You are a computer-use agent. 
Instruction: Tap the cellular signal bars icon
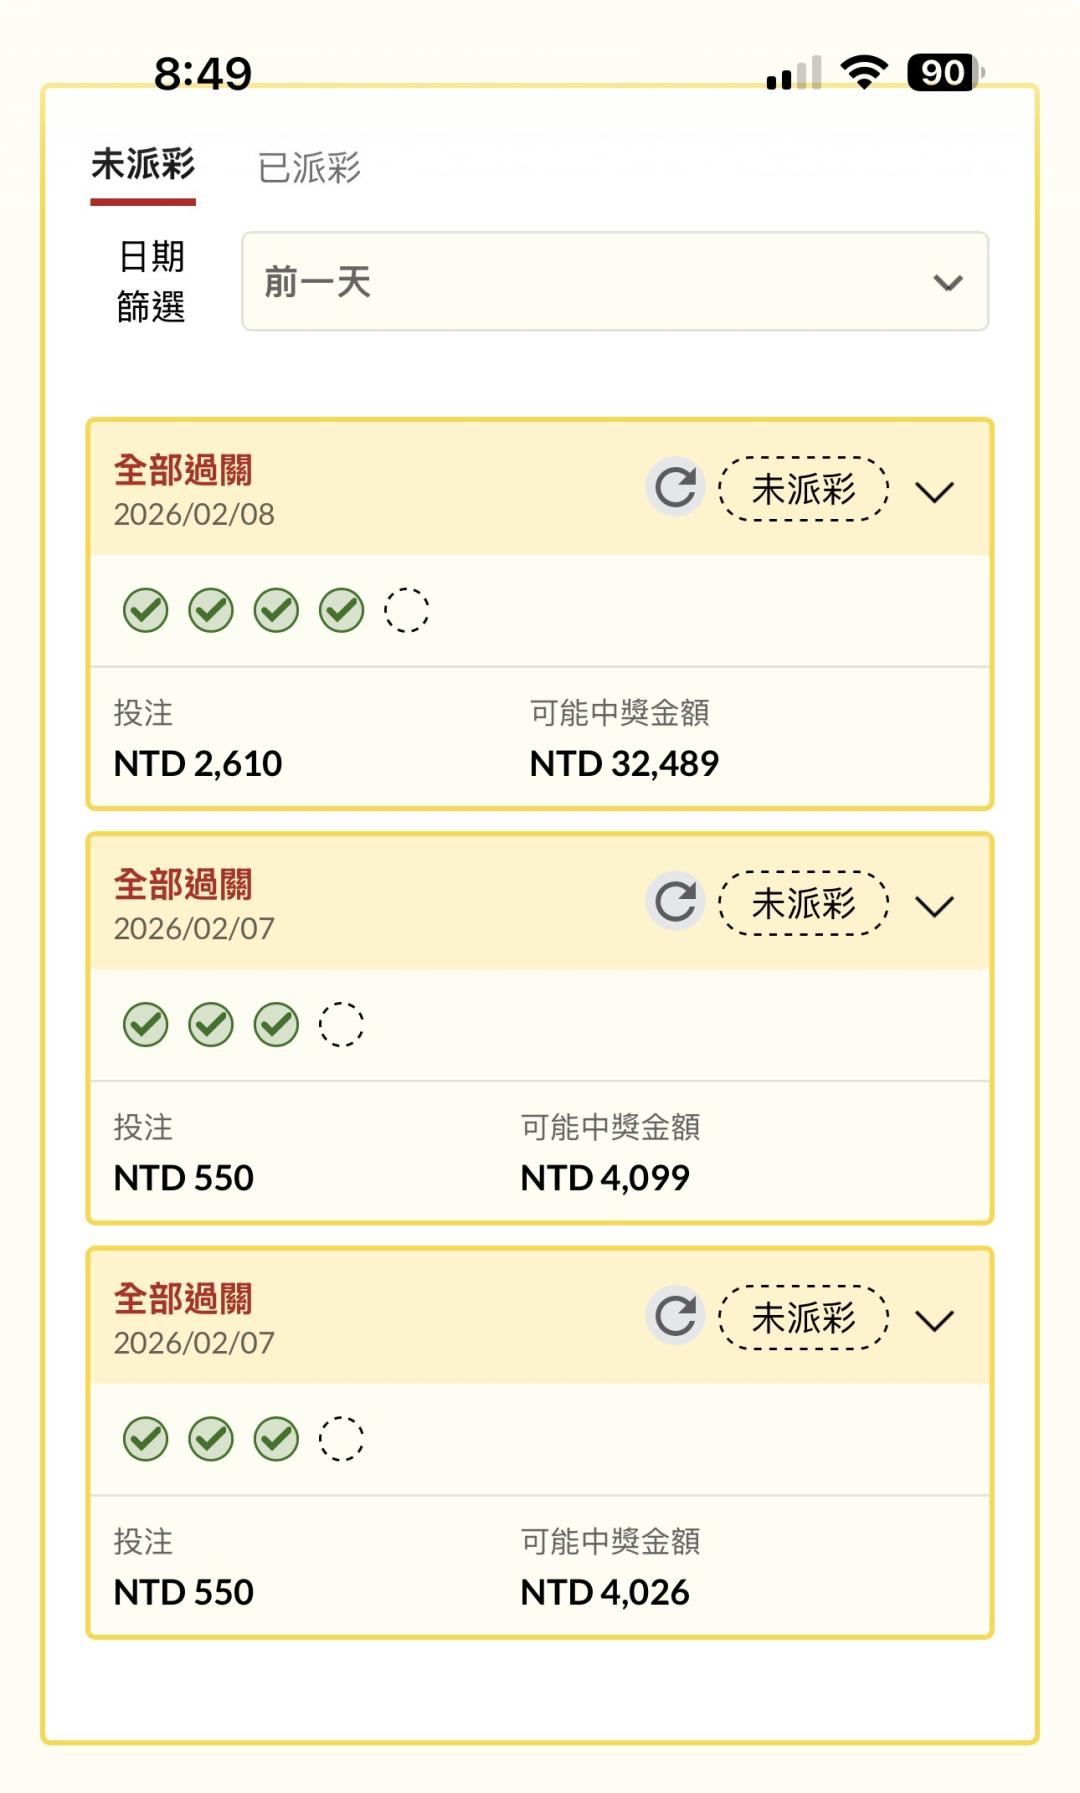point(794,74)
